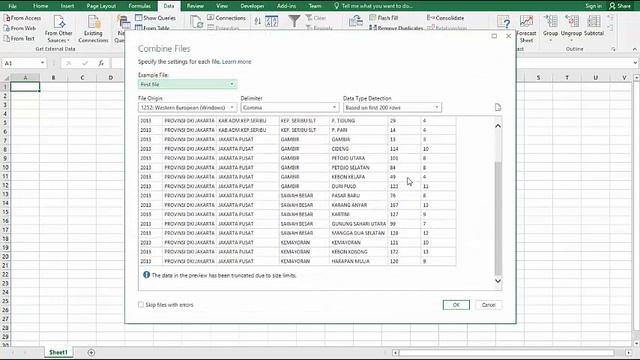The width and height of the screenshot is (640, 360).
Task: Click the From Access icon
Action: 7,18
